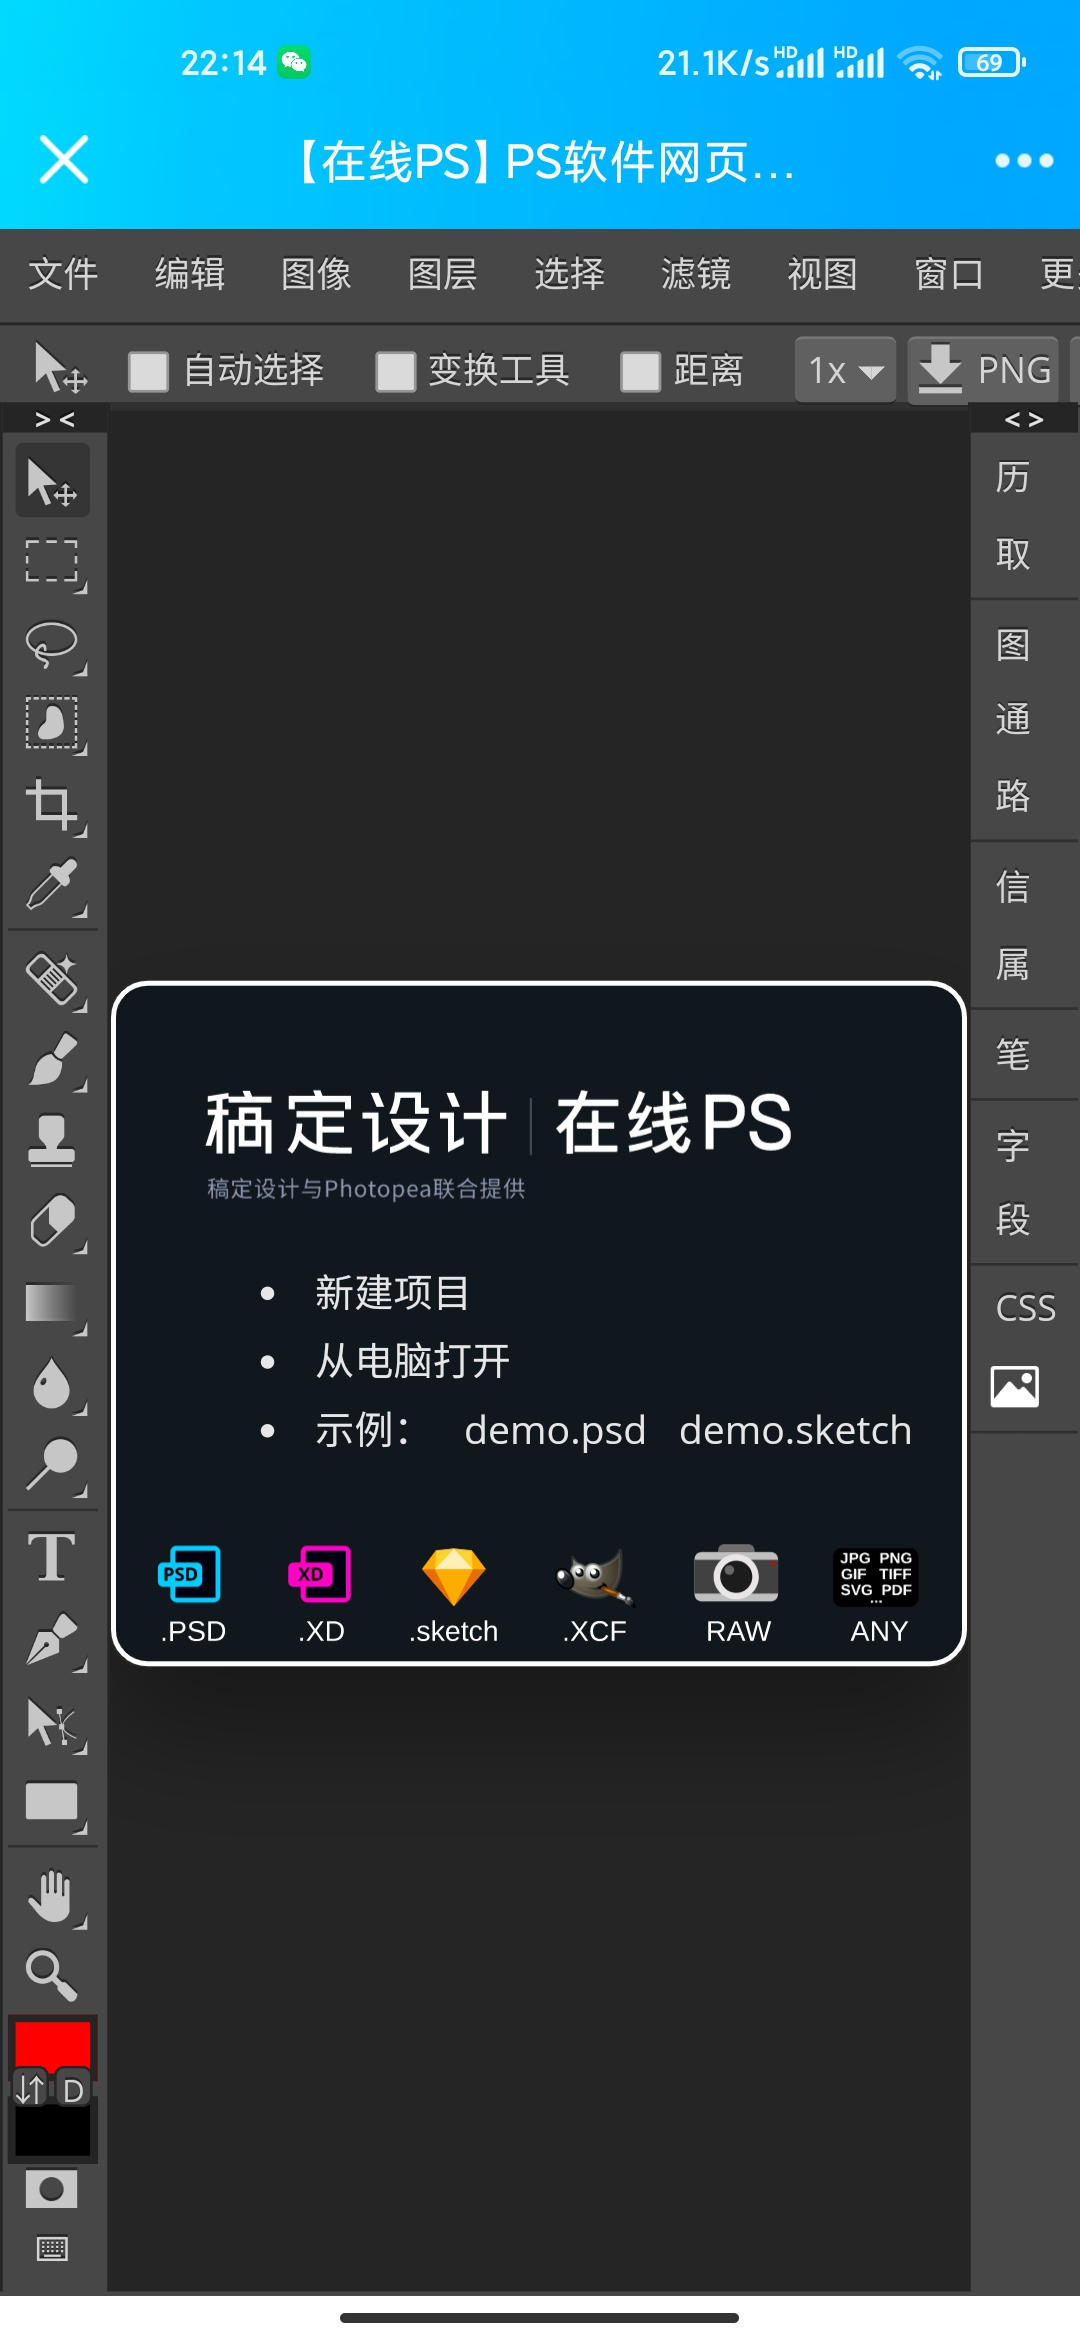Toggle Quick Mask mode icon
The height and width of the screenshot is (2340, 1080).
coord(52,2189)
